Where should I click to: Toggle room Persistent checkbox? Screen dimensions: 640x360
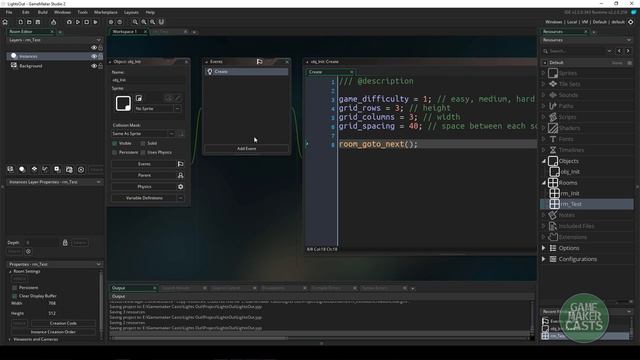click(x=15, y=288)
